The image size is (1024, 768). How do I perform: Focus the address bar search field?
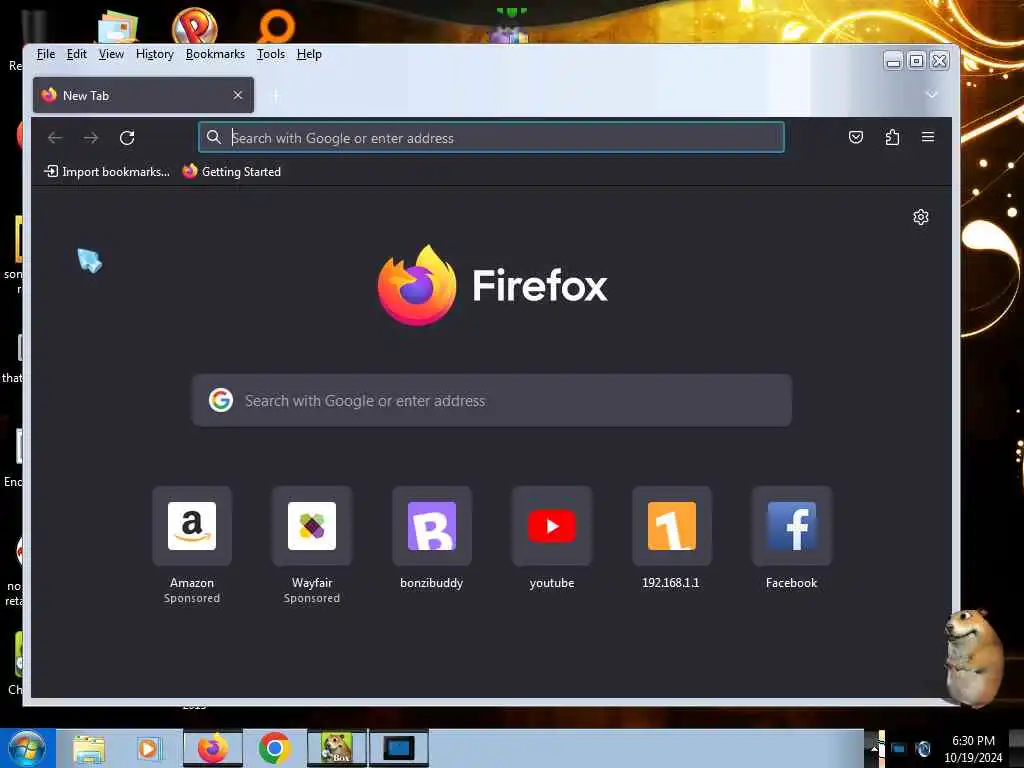[491, 138]
